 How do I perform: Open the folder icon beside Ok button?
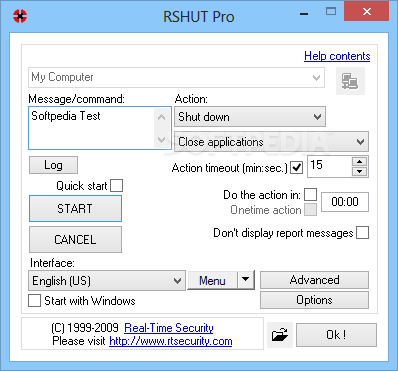280,335
